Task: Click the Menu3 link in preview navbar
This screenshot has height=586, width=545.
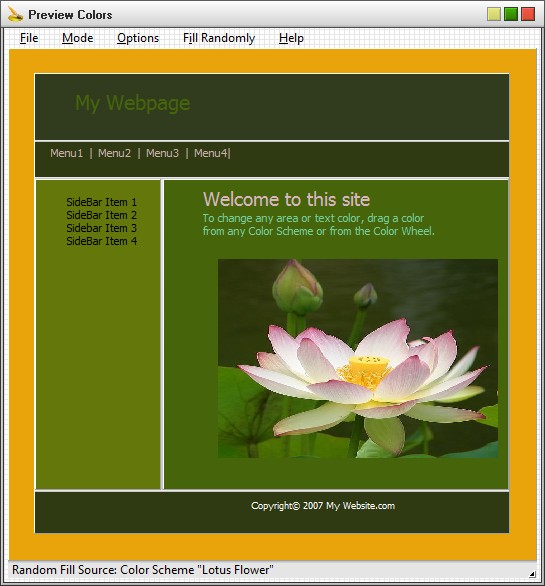Action: (162, 153)
